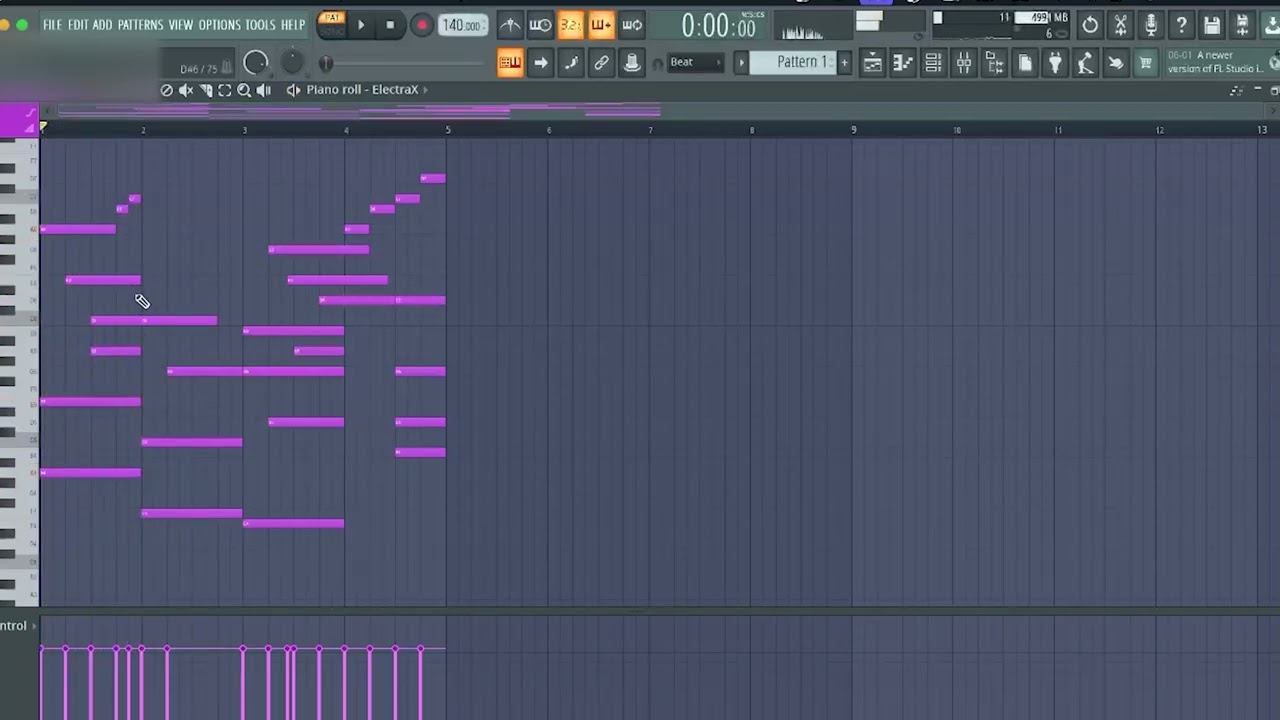1280x720 pixels.
Task: Stop playback with the Stop button
Action: (x=390, y=25)
